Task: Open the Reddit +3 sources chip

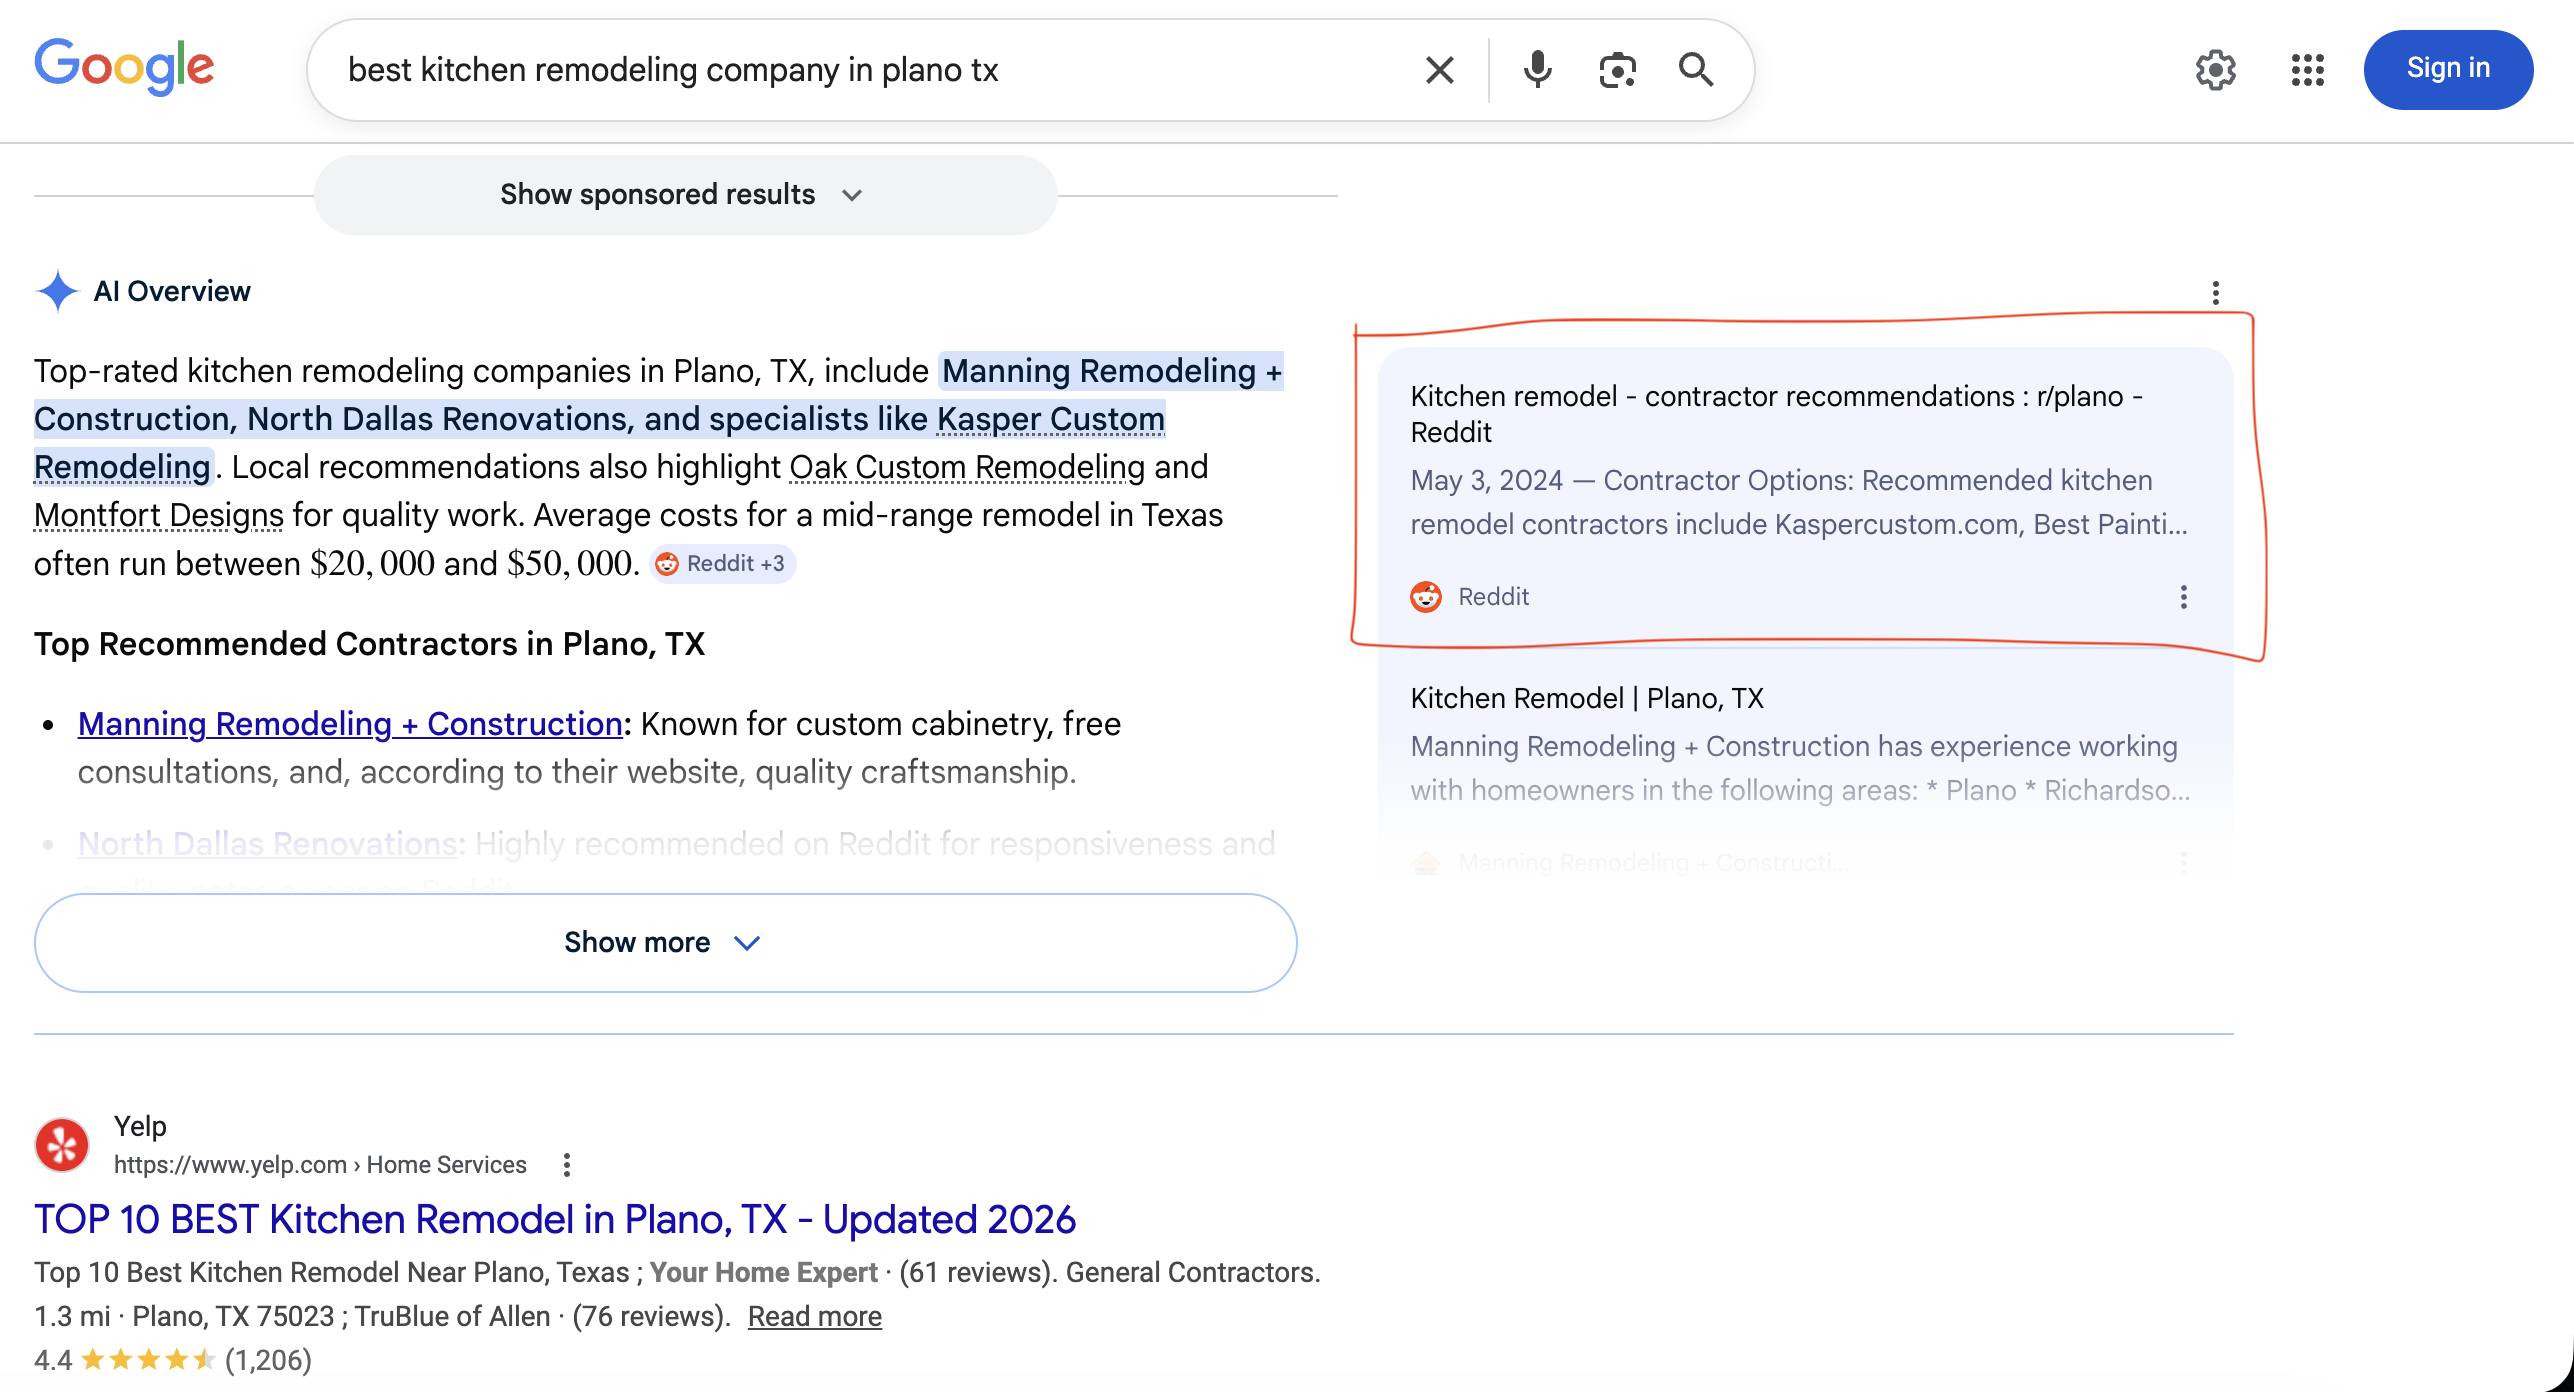Action: tap(722, 563)
